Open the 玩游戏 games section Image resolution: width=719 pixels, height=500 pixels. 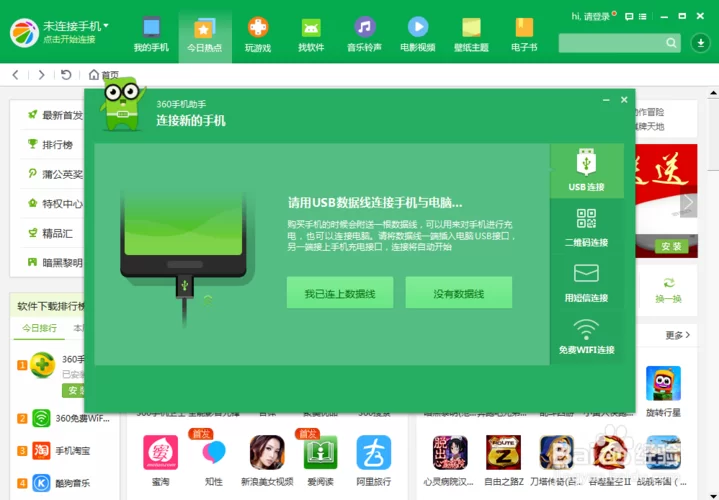258,35
